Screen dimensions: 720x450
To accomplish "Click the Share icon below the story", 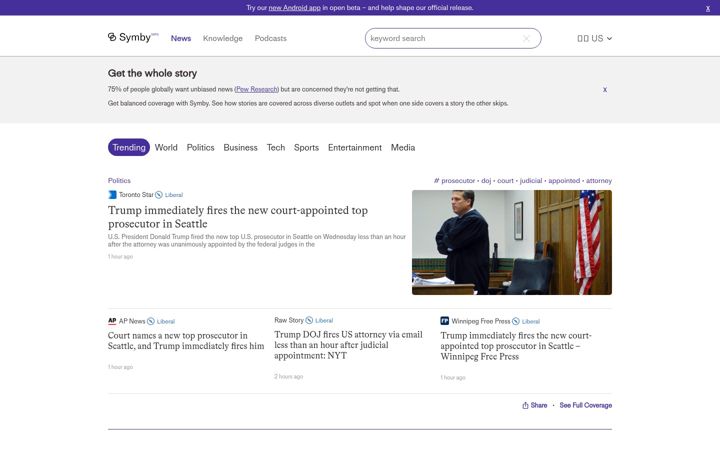I will 525,405.
